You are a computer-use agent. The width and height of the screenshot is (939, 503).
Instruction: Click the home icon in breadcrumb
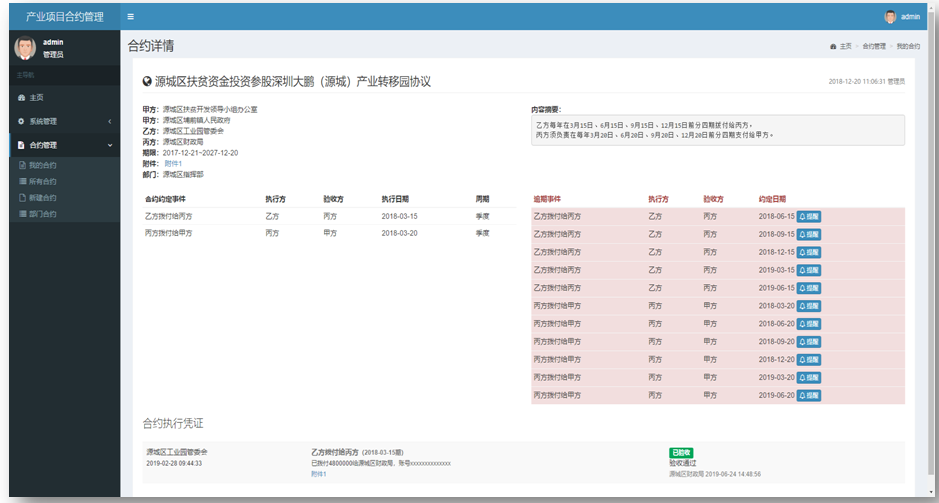833,47
